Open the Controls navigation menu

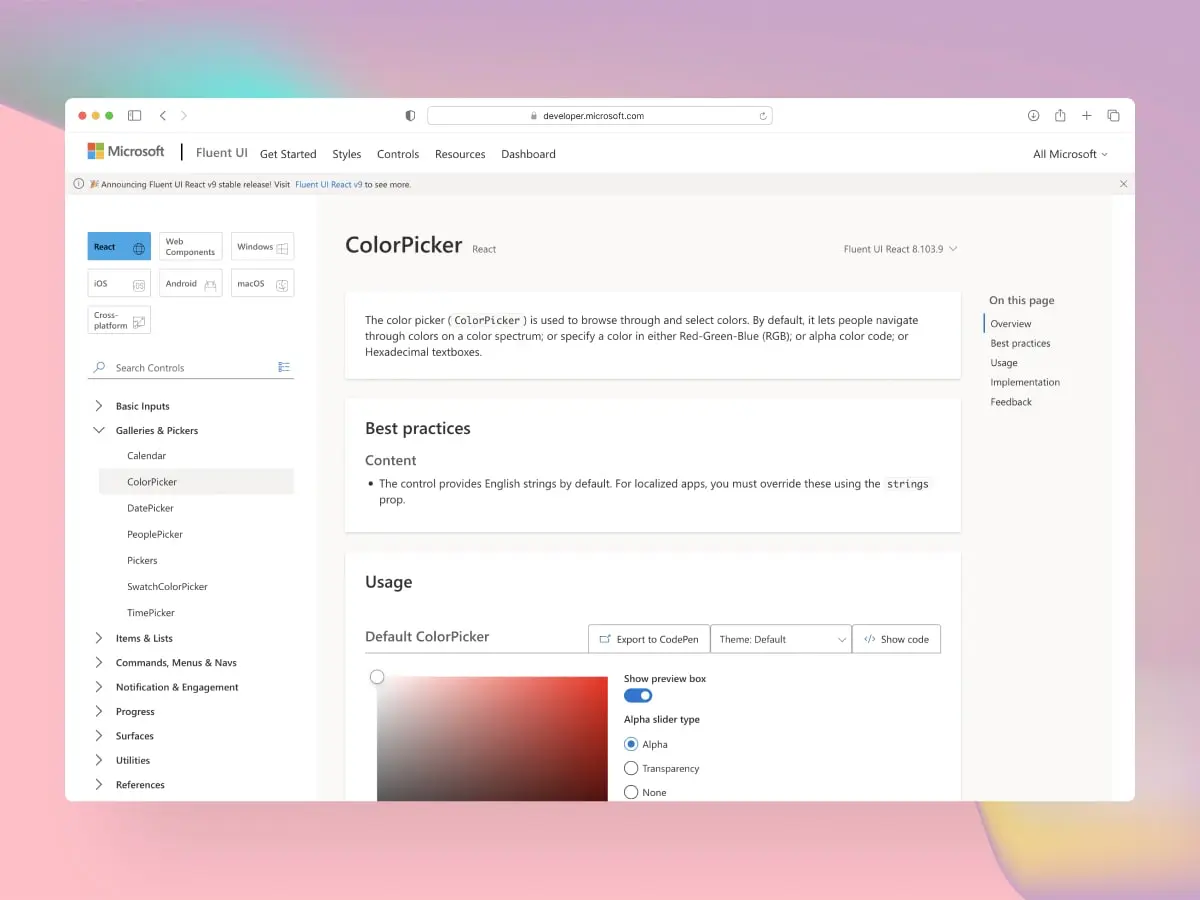click(x=398, y=154)
